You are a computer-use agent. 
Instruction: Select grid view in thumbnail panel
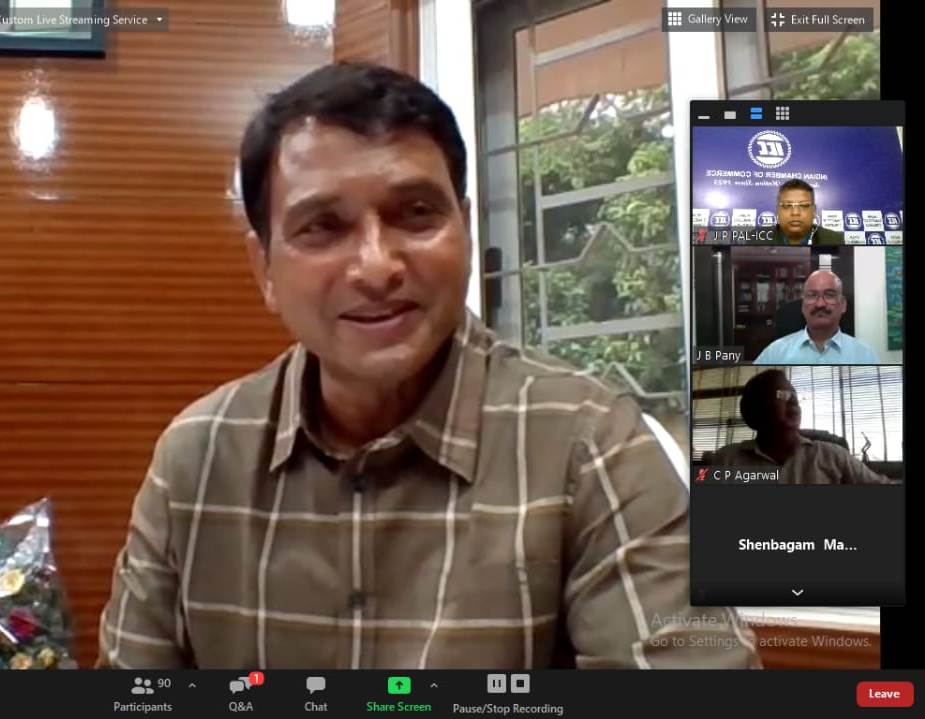pos(782,113)
